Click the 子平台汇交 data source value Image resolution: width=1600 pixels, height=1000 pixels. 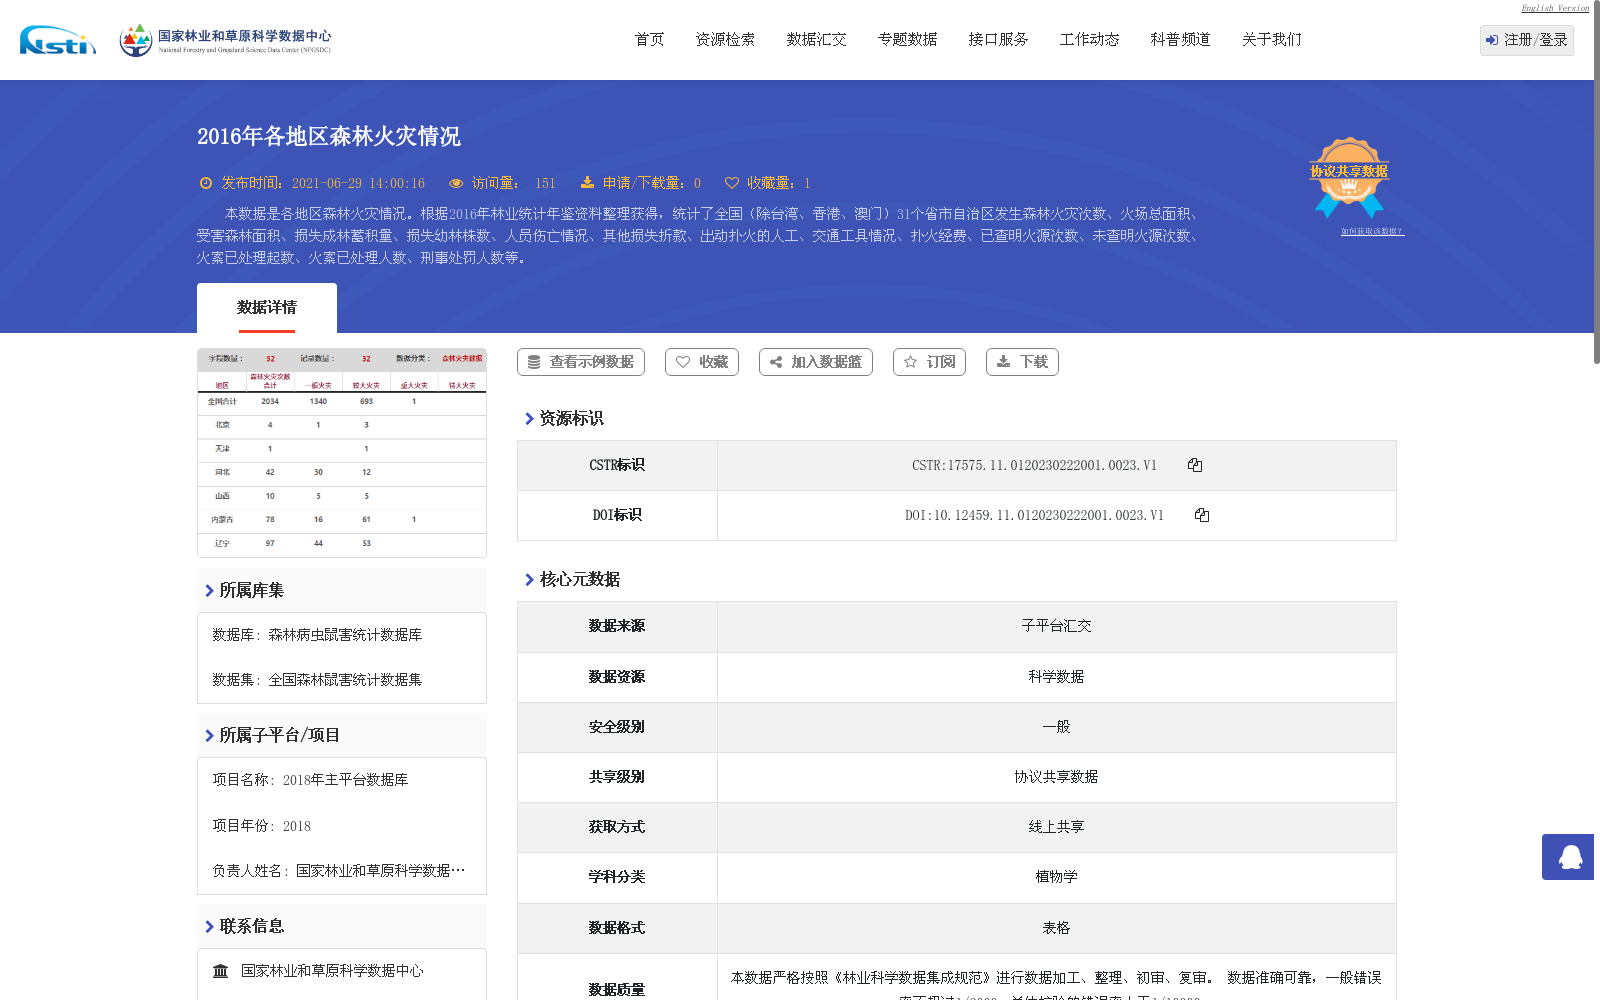[x=1056, y=626]
